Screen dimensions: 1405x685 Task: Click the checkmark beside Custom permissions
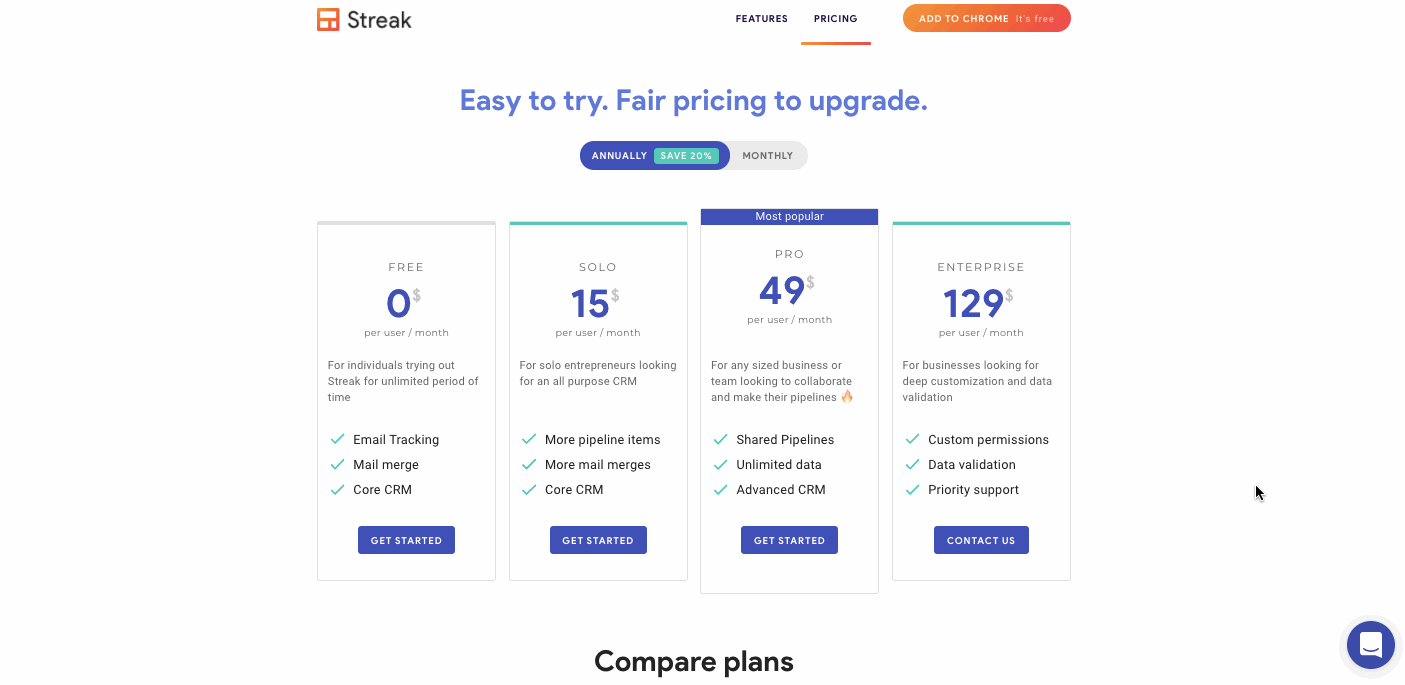tap(912, 439)
